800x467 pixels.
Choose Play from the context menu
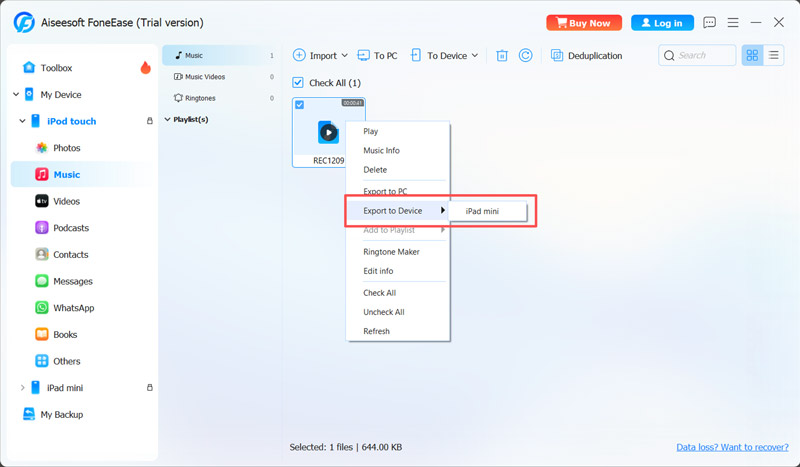click(x=370, y=131)
